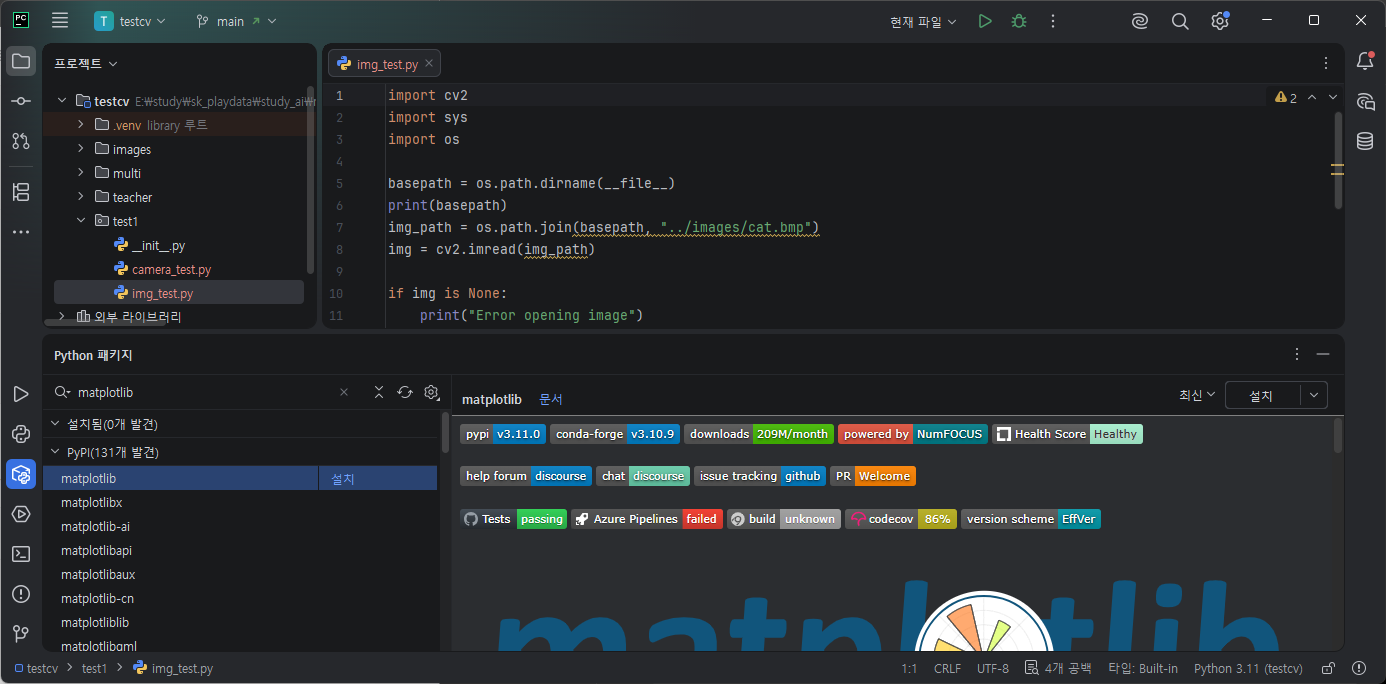Open the main hamburger menu
This screenshot has width=1386, height=684.
pos(60,20)
